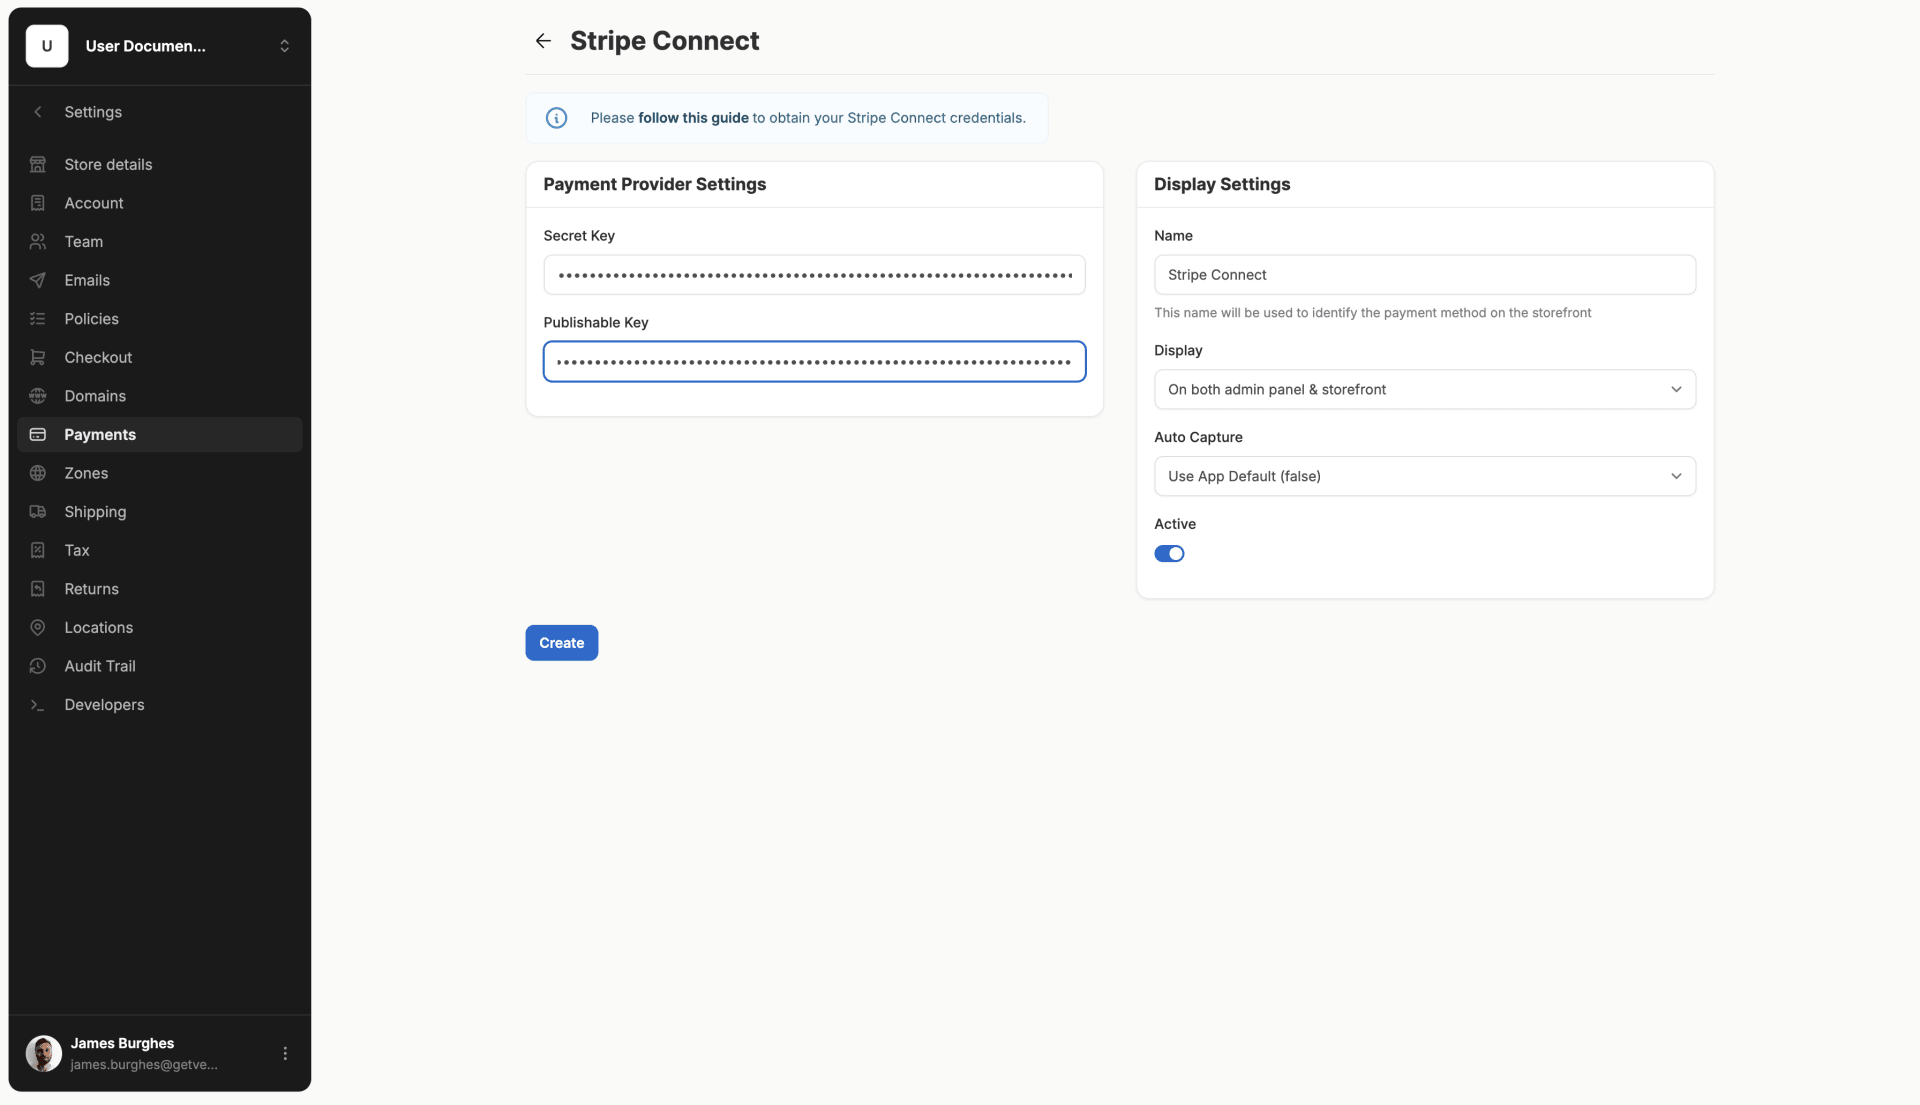Click the Domains globe icon
The height and width of the screenshot is (1105, 1920).
click(38, 396)
